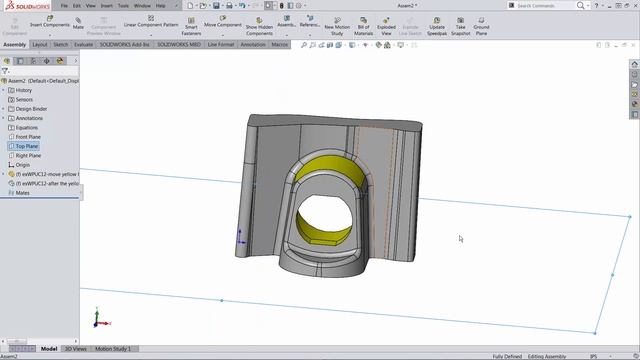640x360 pixels.
Task: Select the Front Plane item
Action: pyautogui.click(x=24, y=137)
